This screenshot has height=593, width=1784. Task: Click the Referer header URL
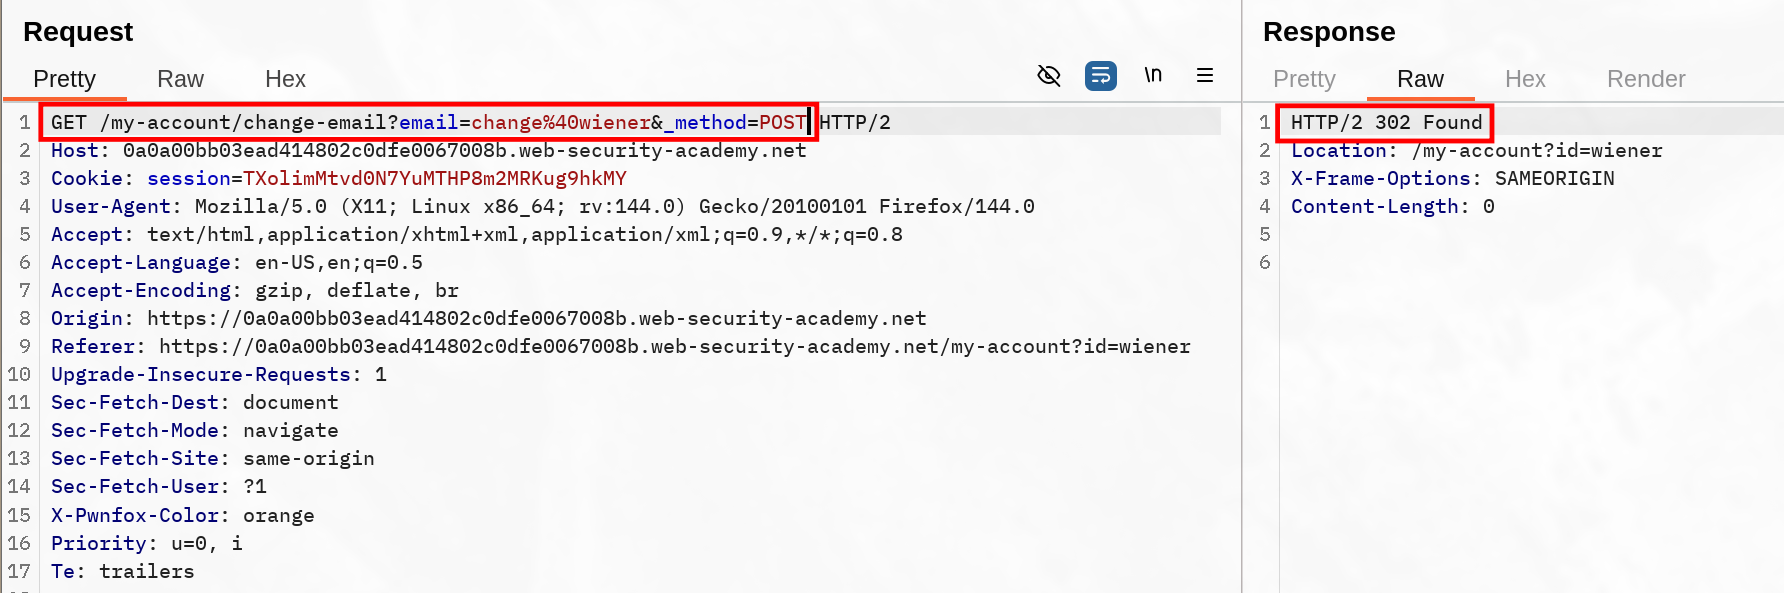click(674, 346)
